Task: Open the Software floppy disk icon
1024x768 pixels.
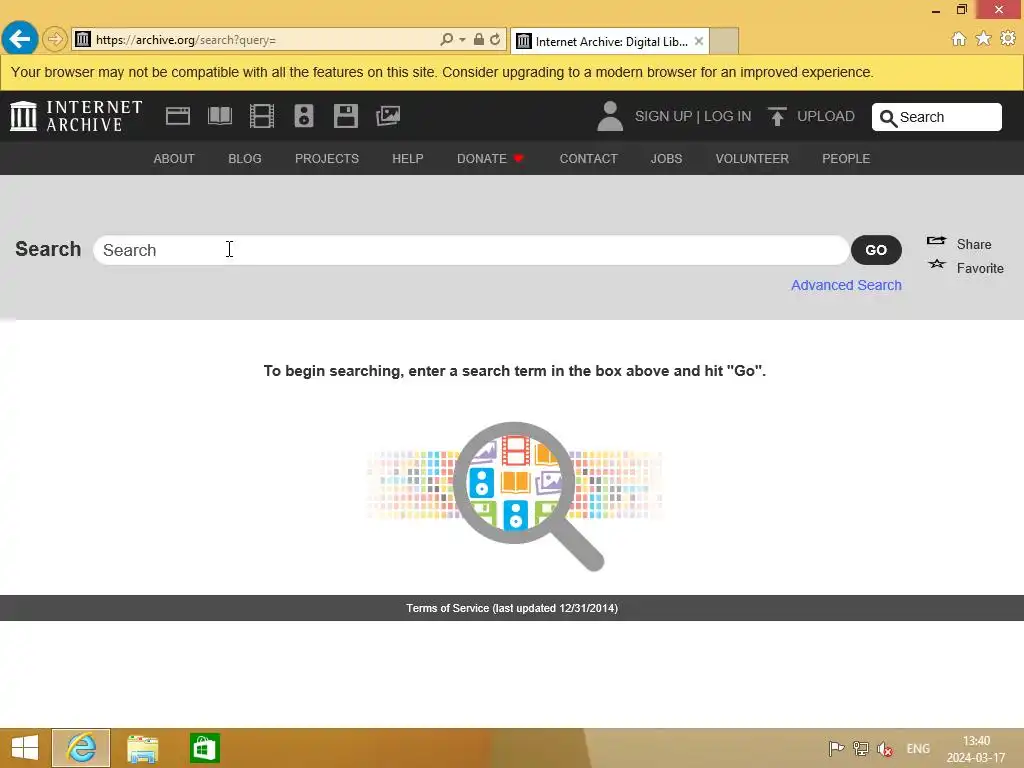Action: coord(345,116)
